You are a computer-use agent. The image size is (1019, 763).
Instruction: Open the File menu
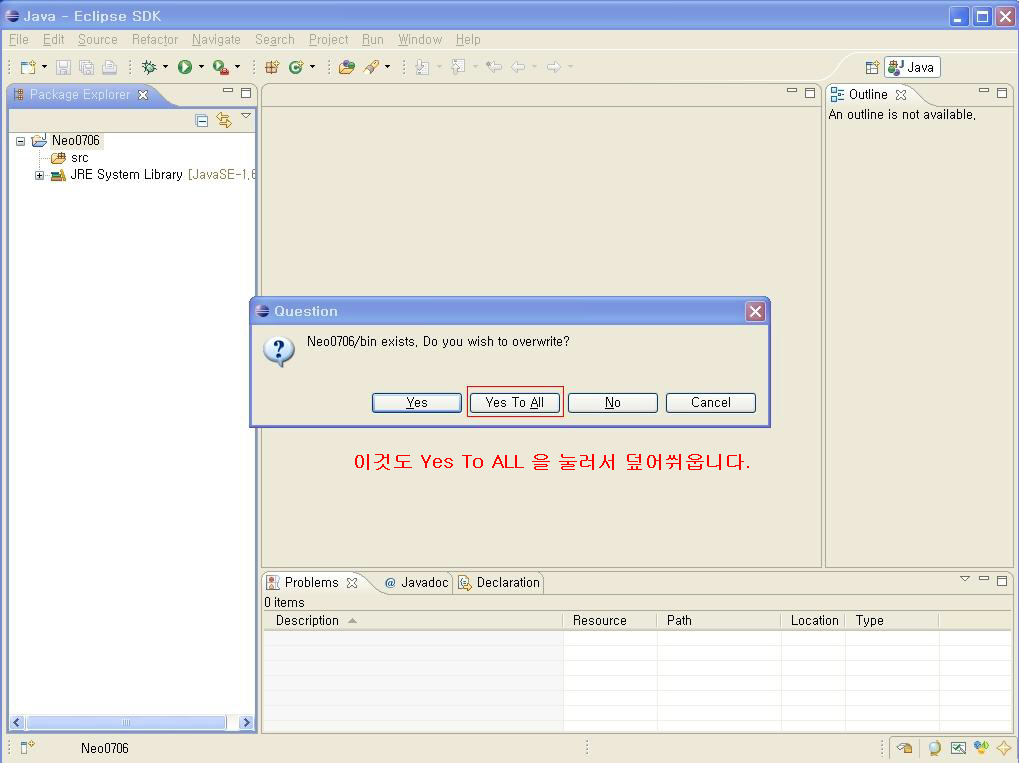[19, 40]
